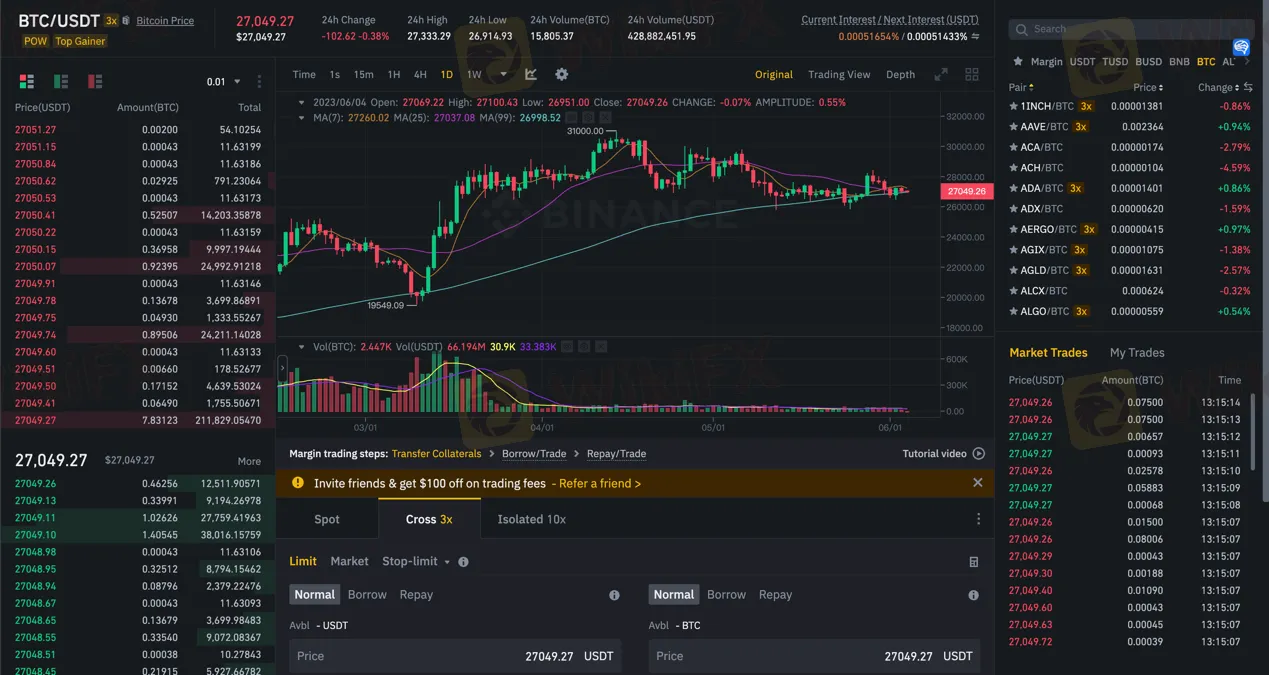Switch to the Isolated 10x tab
Viewport: 1269px width, 675px height.
[x=531, y=519]
